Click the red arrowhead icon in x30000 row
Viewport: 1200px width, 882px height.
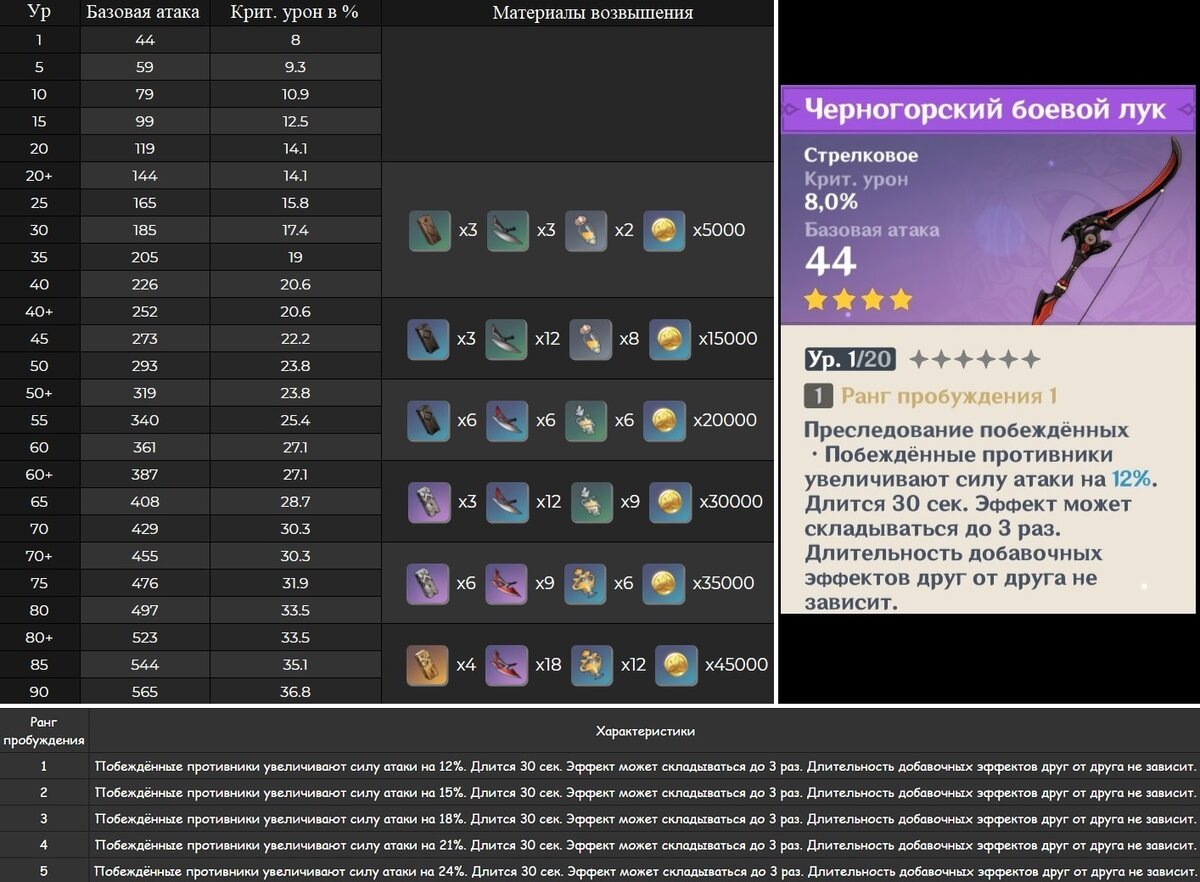pos(506,502)
